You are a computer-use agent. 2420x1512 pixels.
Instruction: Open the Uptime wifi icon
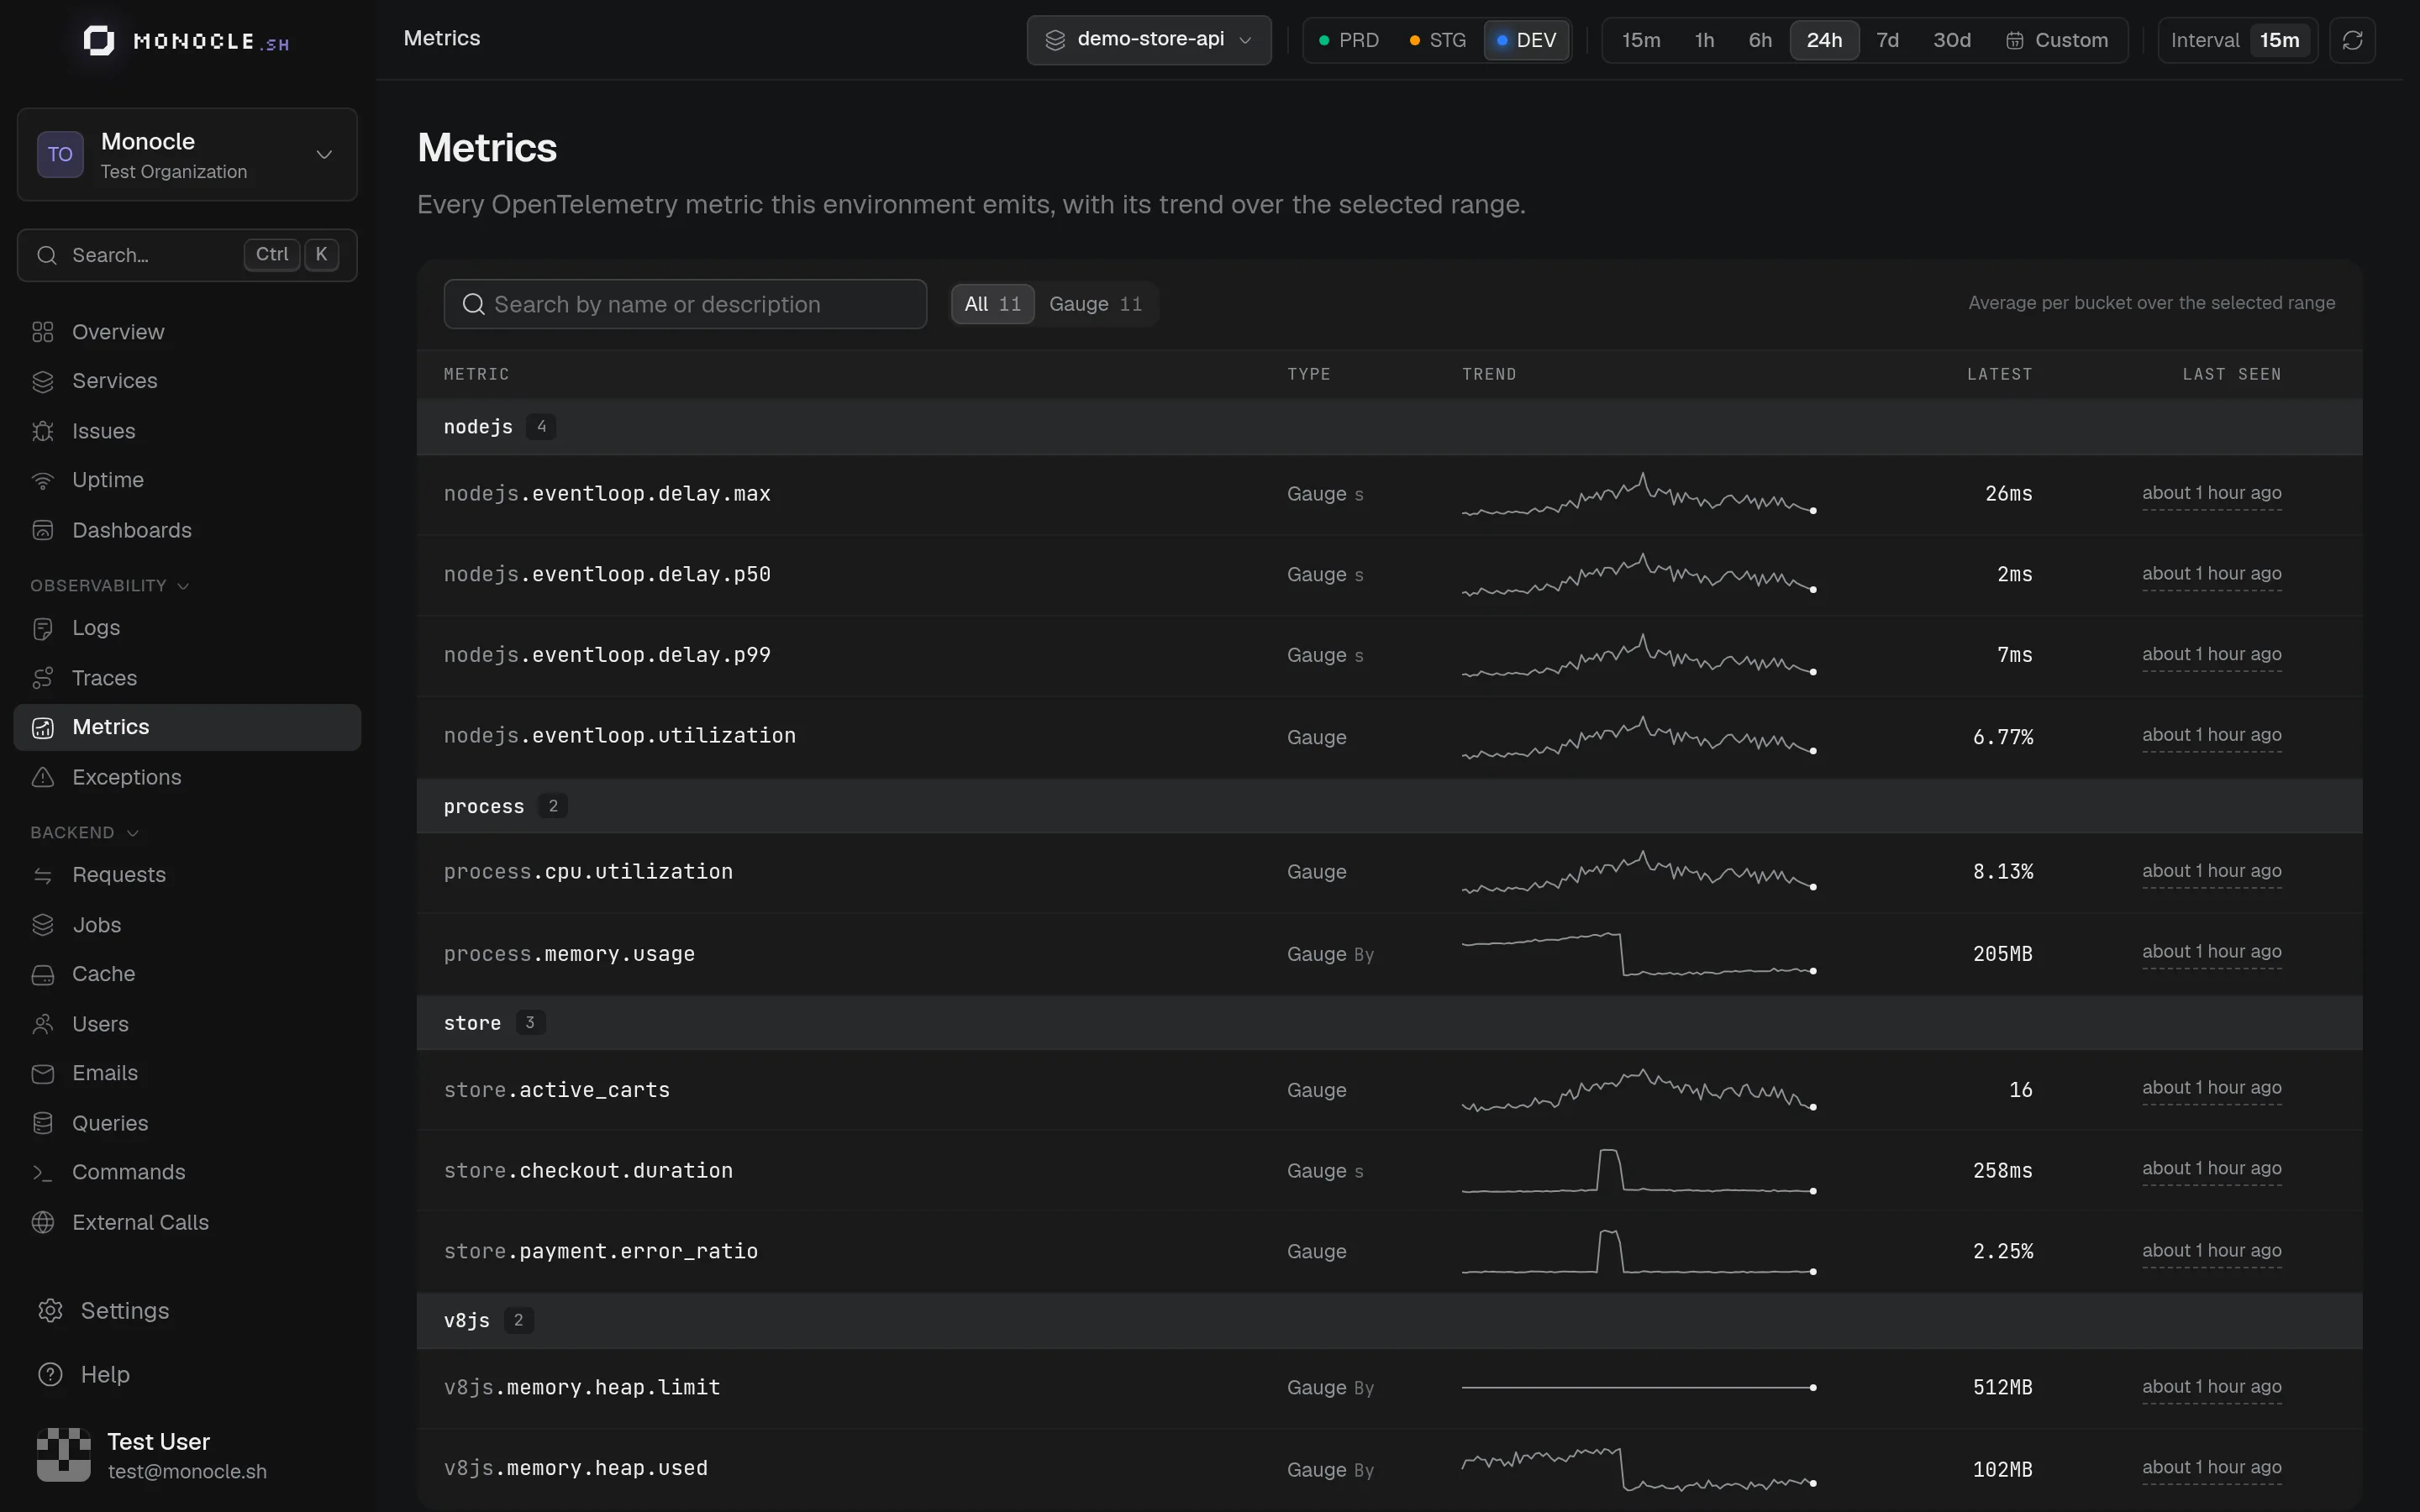[x=43, y=480]
